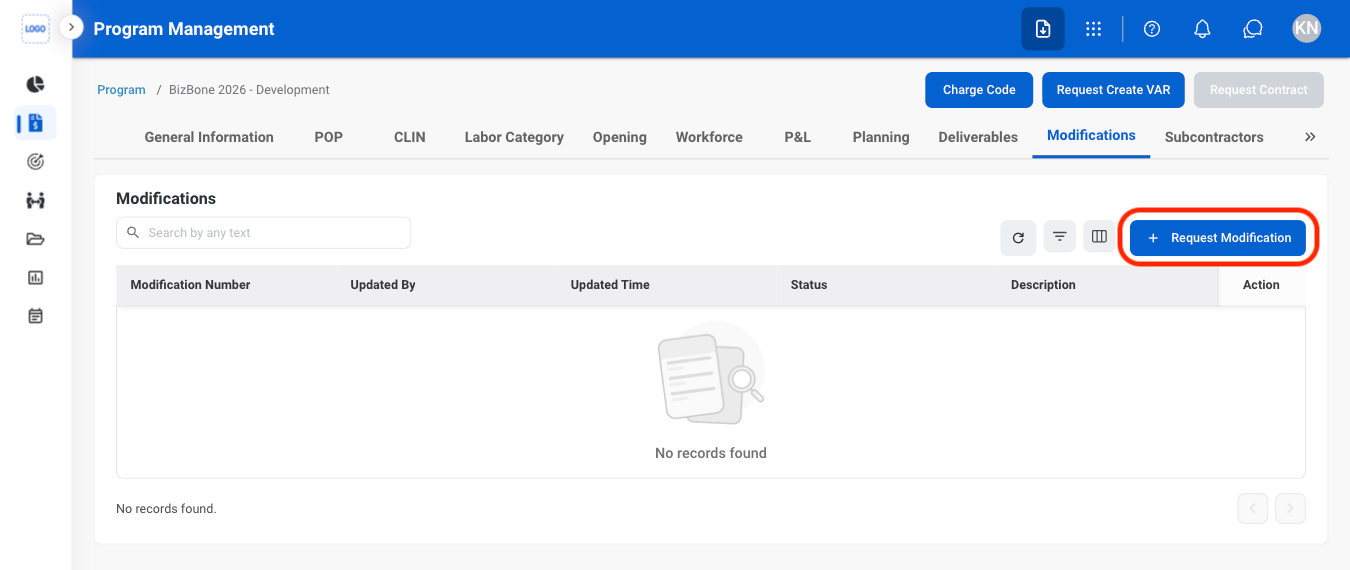The image size is (1350, 570).
Task: Click the search magnifier icon
Action: point(134,233)
